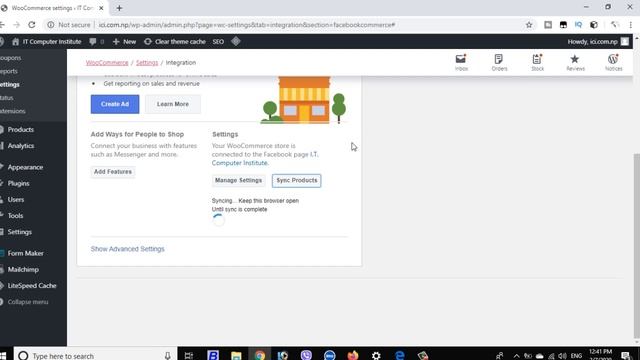Image resolution: width=640 pixels, height=360 pixels.
Task: Click the IT Computer Institute home icon
Action: [16, 42]
